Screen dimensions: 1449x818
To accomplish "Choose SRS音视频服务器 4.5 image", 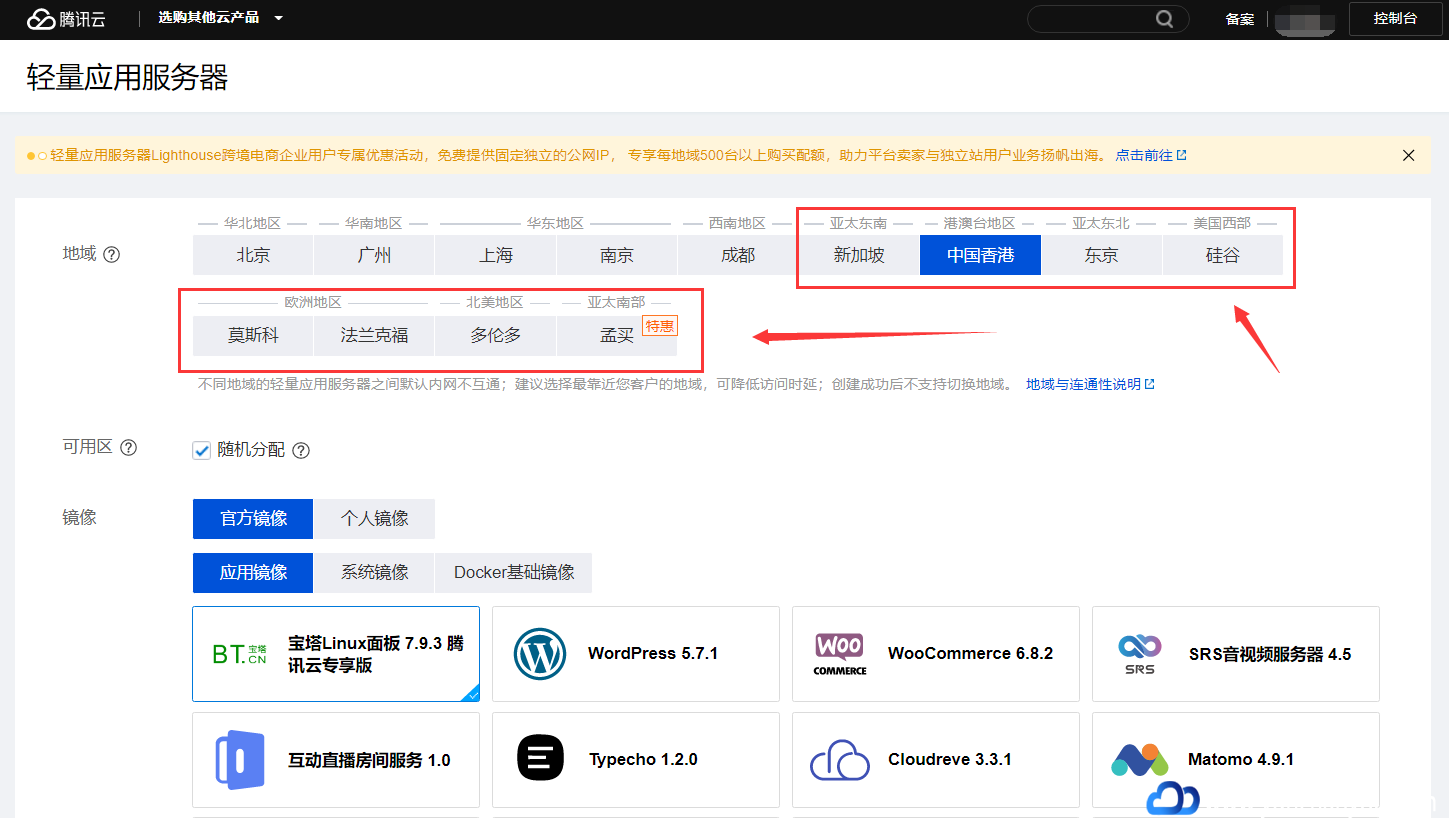I will [x=1236, y=654].
